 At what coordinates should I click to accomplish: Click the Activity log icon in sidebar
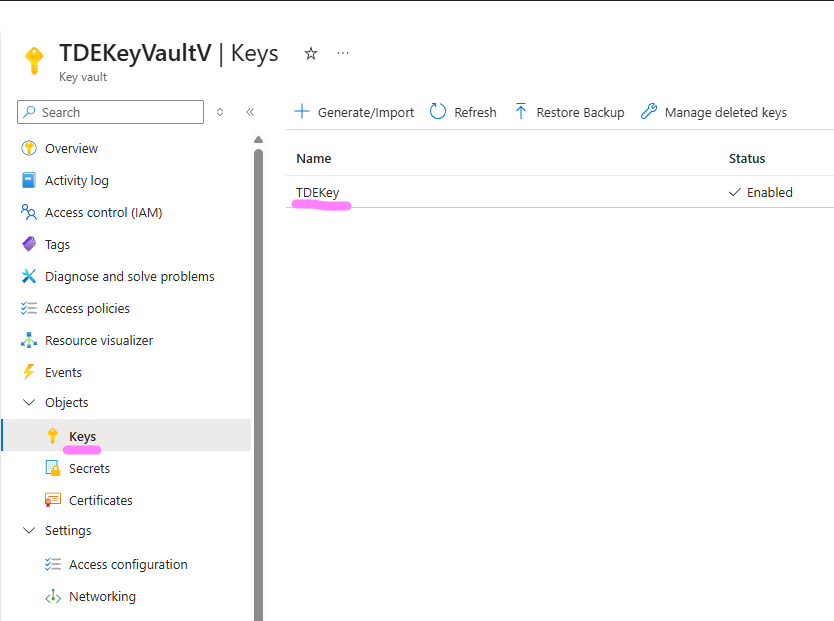(x=29, y=181)
